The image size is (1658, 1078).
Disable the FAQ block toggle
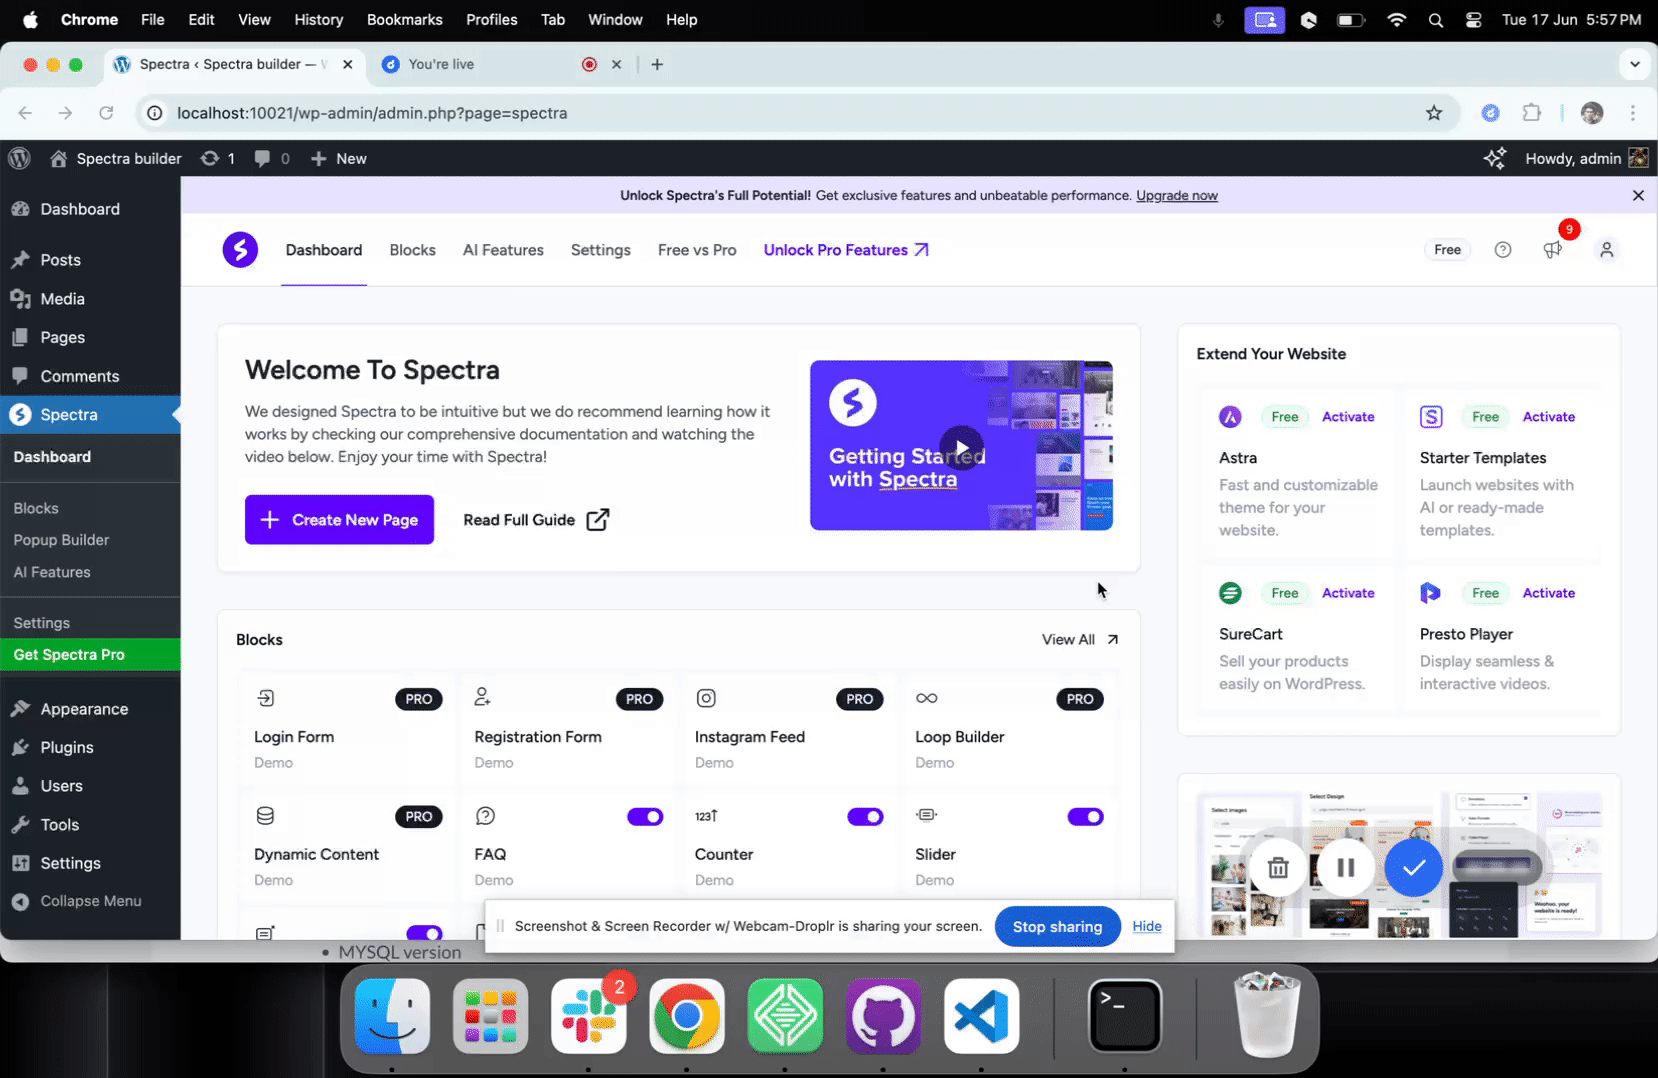[645, 817]
